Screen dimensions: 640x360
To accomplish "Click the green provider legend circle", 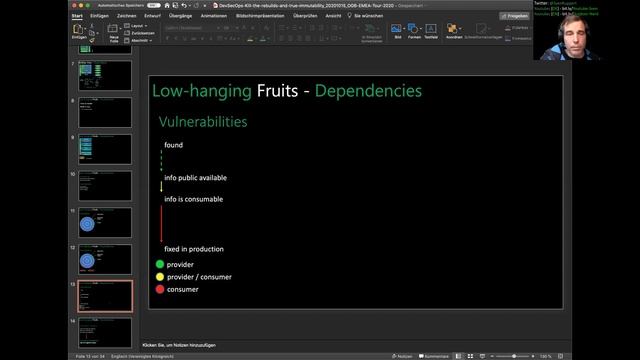I will point(160,264).
